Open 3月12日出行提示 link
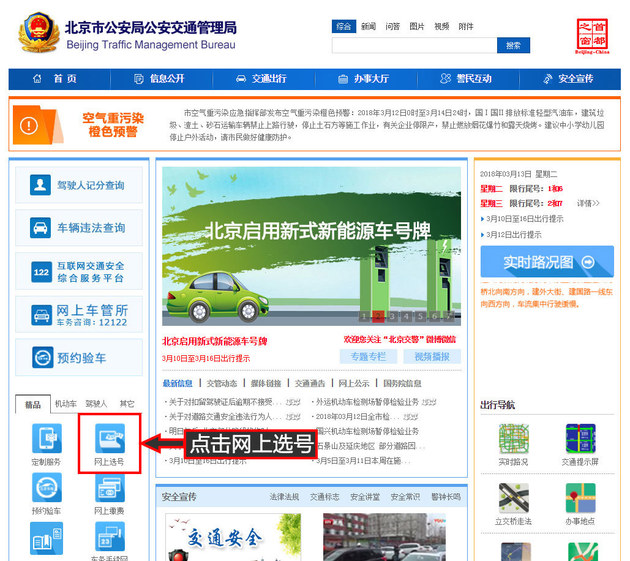630x561 pixels. click(514, 235)
